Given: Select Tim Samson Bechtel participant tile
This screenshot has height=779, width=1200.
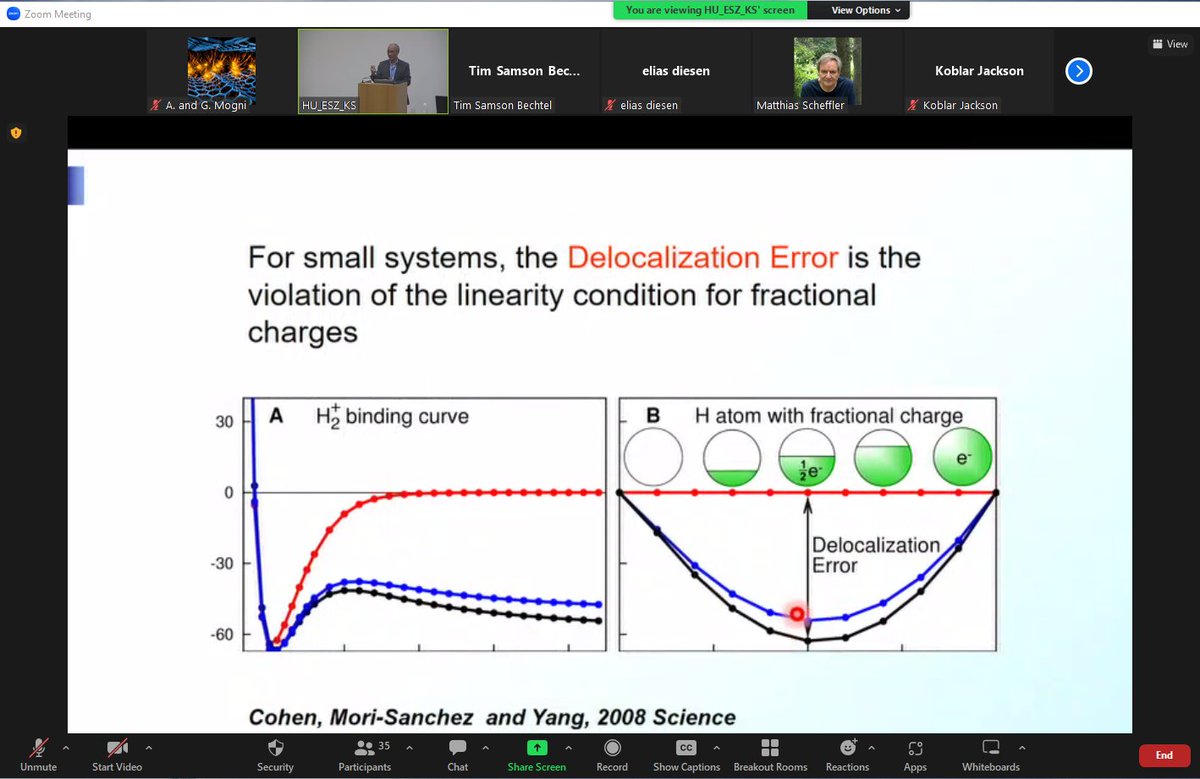Looking at the screenshot, I should click(524, 71).
